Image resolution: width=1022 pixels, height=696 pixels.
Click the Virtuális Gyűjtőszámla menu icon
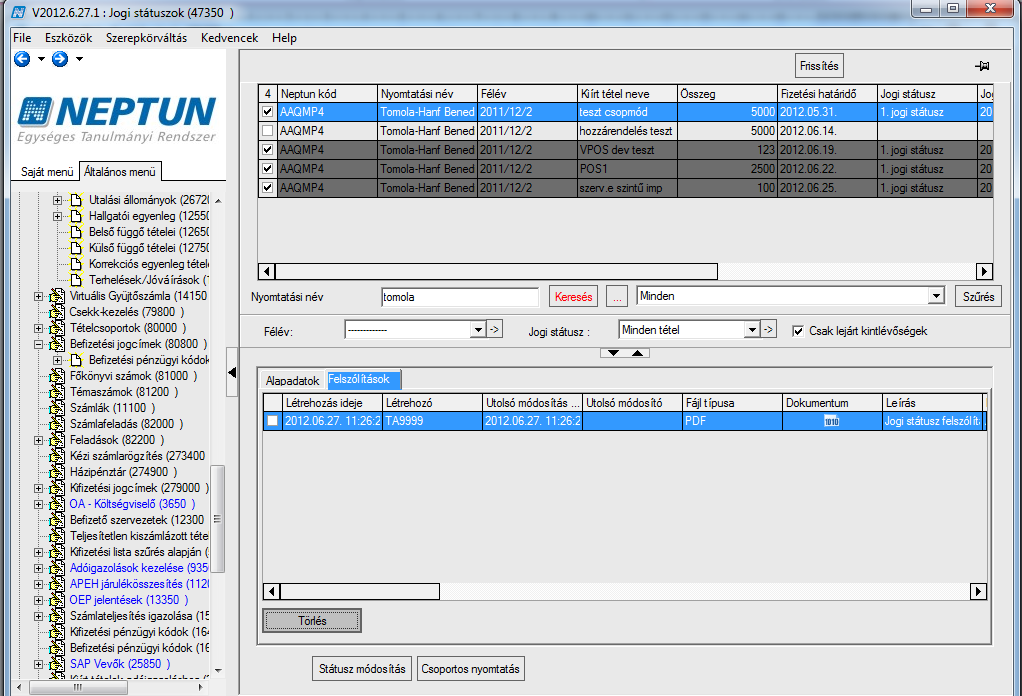[x=57, y=296]
